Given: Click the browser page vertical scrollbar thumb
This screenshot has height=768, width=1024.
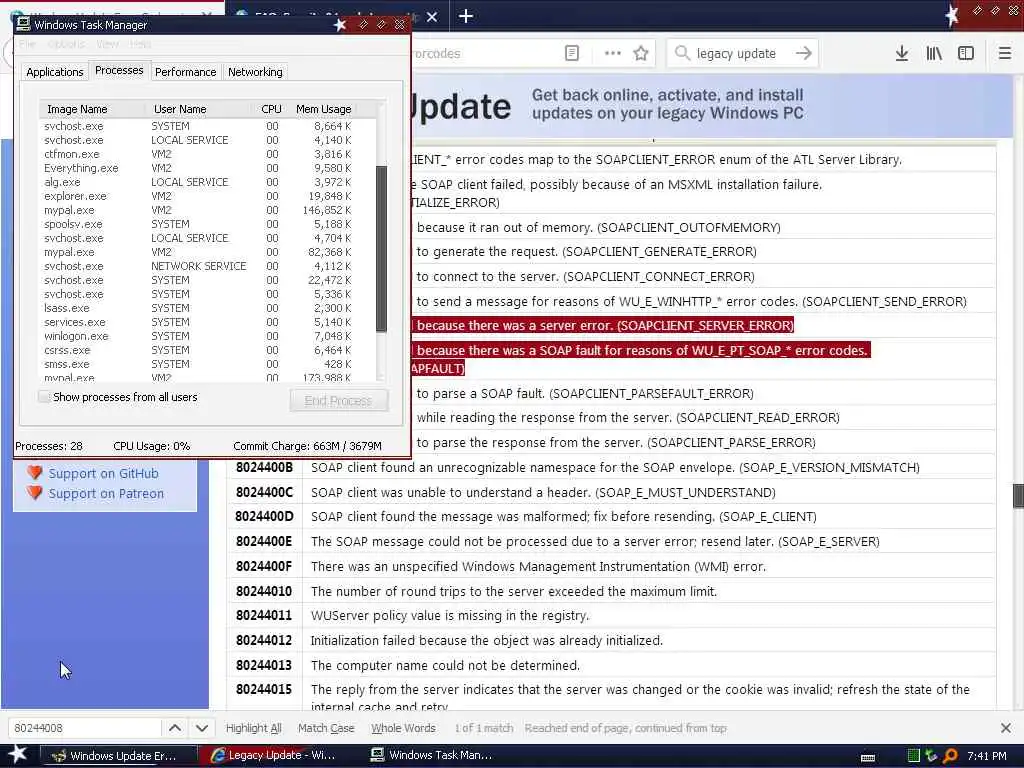Looking at the screenshot, I should [1017, 496].
